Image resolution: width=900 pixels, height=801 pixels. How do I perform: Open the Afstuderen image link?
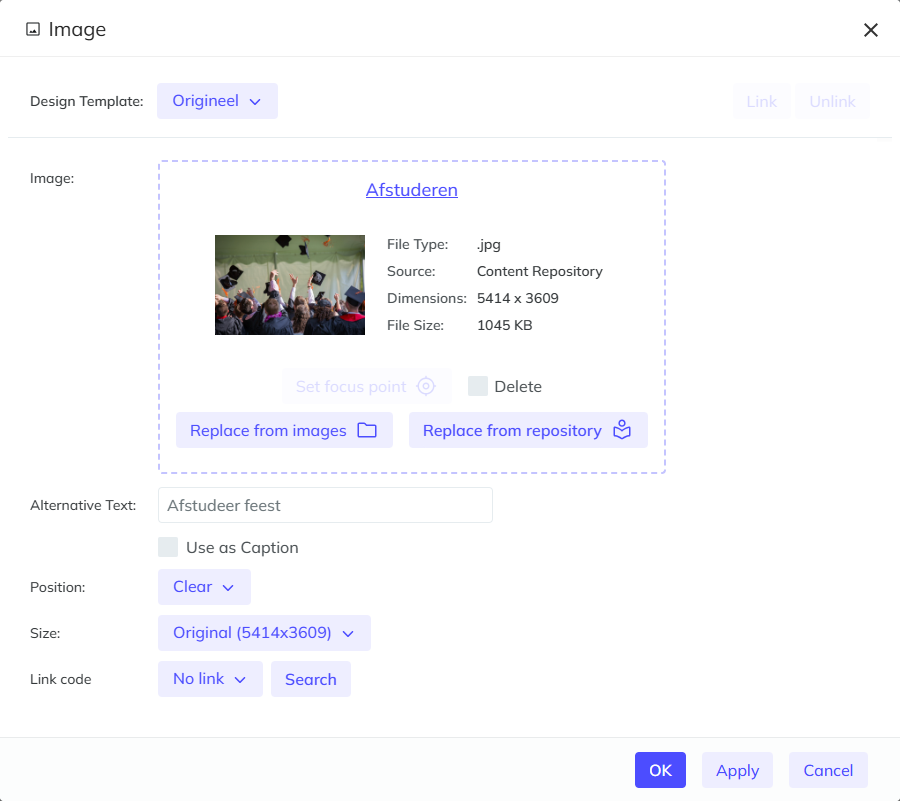[x=411, y=190]
